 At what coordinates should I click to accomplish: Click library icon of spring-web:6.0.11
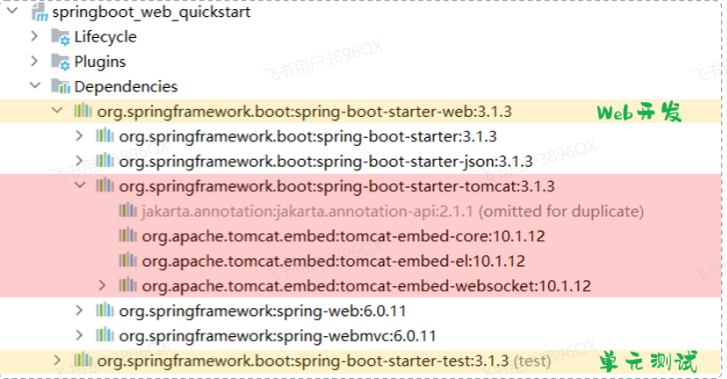(105, 310)
